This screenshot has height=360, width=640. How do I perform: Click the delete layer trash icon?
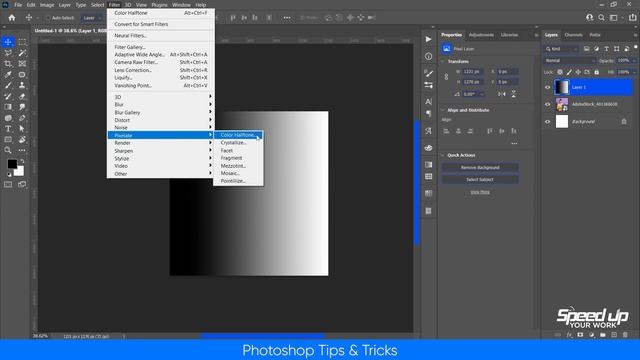(625, 335)
